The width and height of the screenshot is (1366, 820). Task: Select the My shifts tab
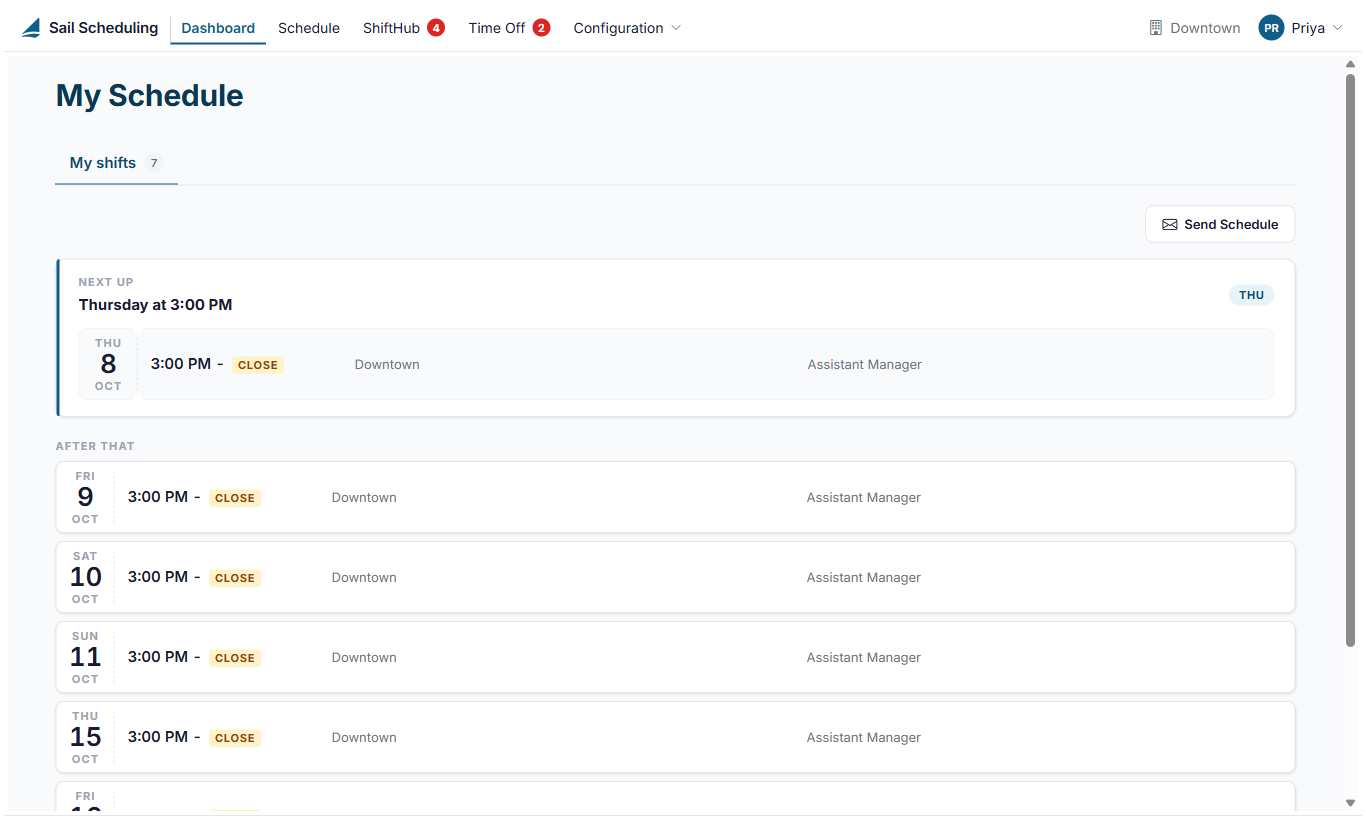point(116,163)
